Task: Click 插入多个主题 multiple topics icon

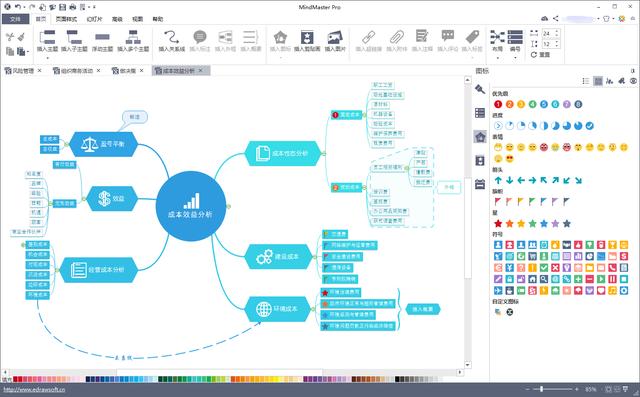Action: tap(133, 41)
